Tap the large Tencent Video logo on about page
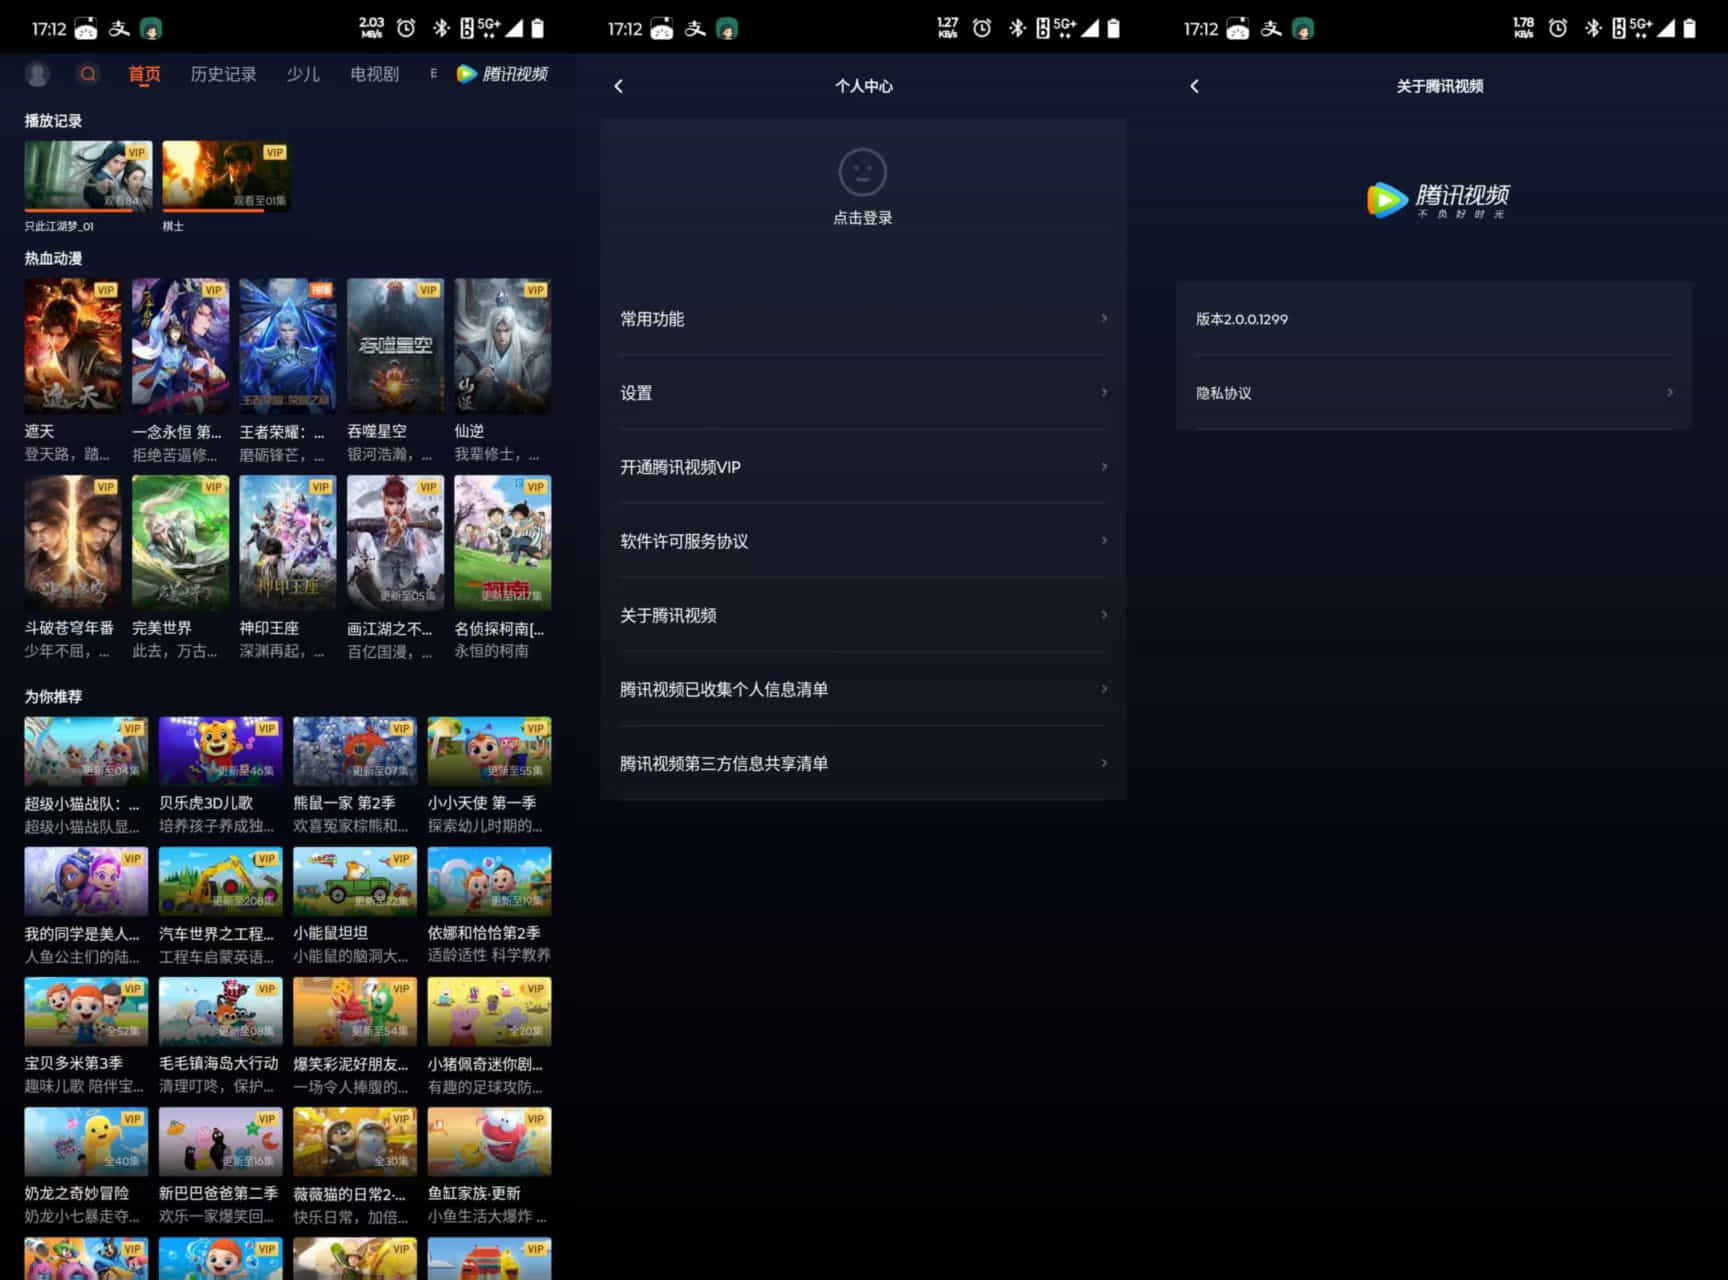 click(x=1438, y=199)
